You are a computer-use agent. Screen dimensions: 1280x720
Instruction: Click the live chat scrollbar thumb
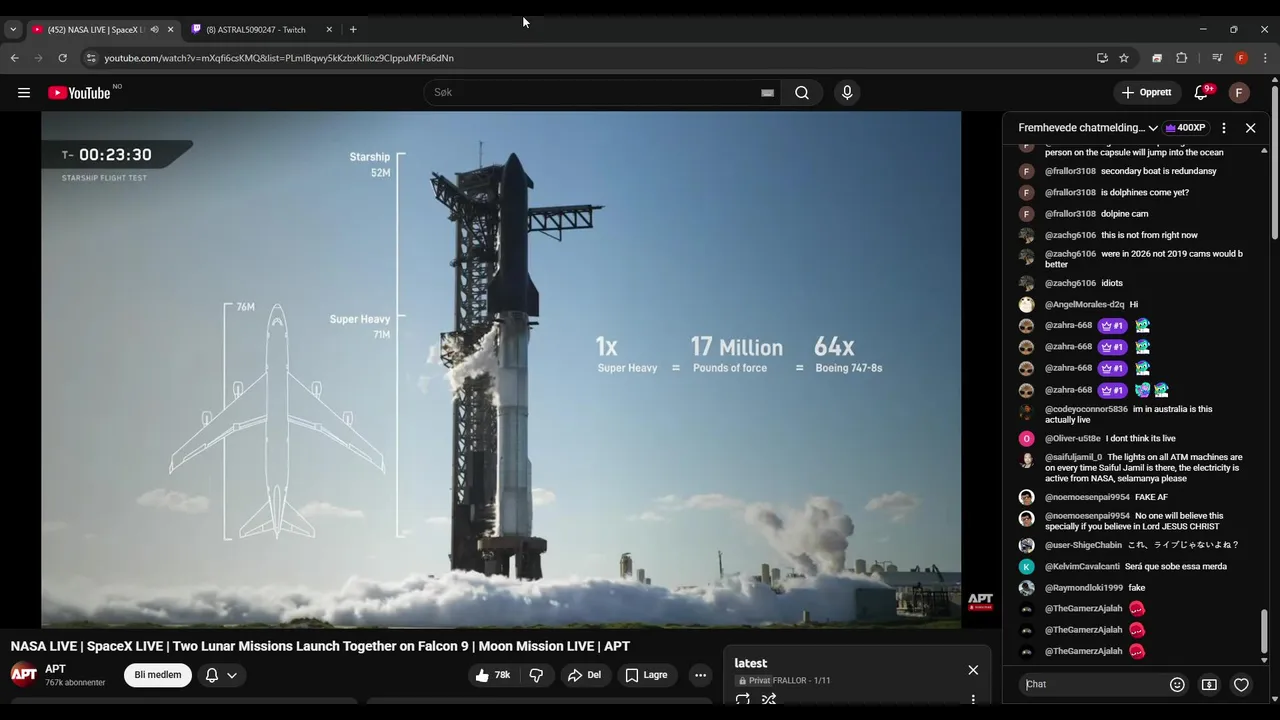1264,630
